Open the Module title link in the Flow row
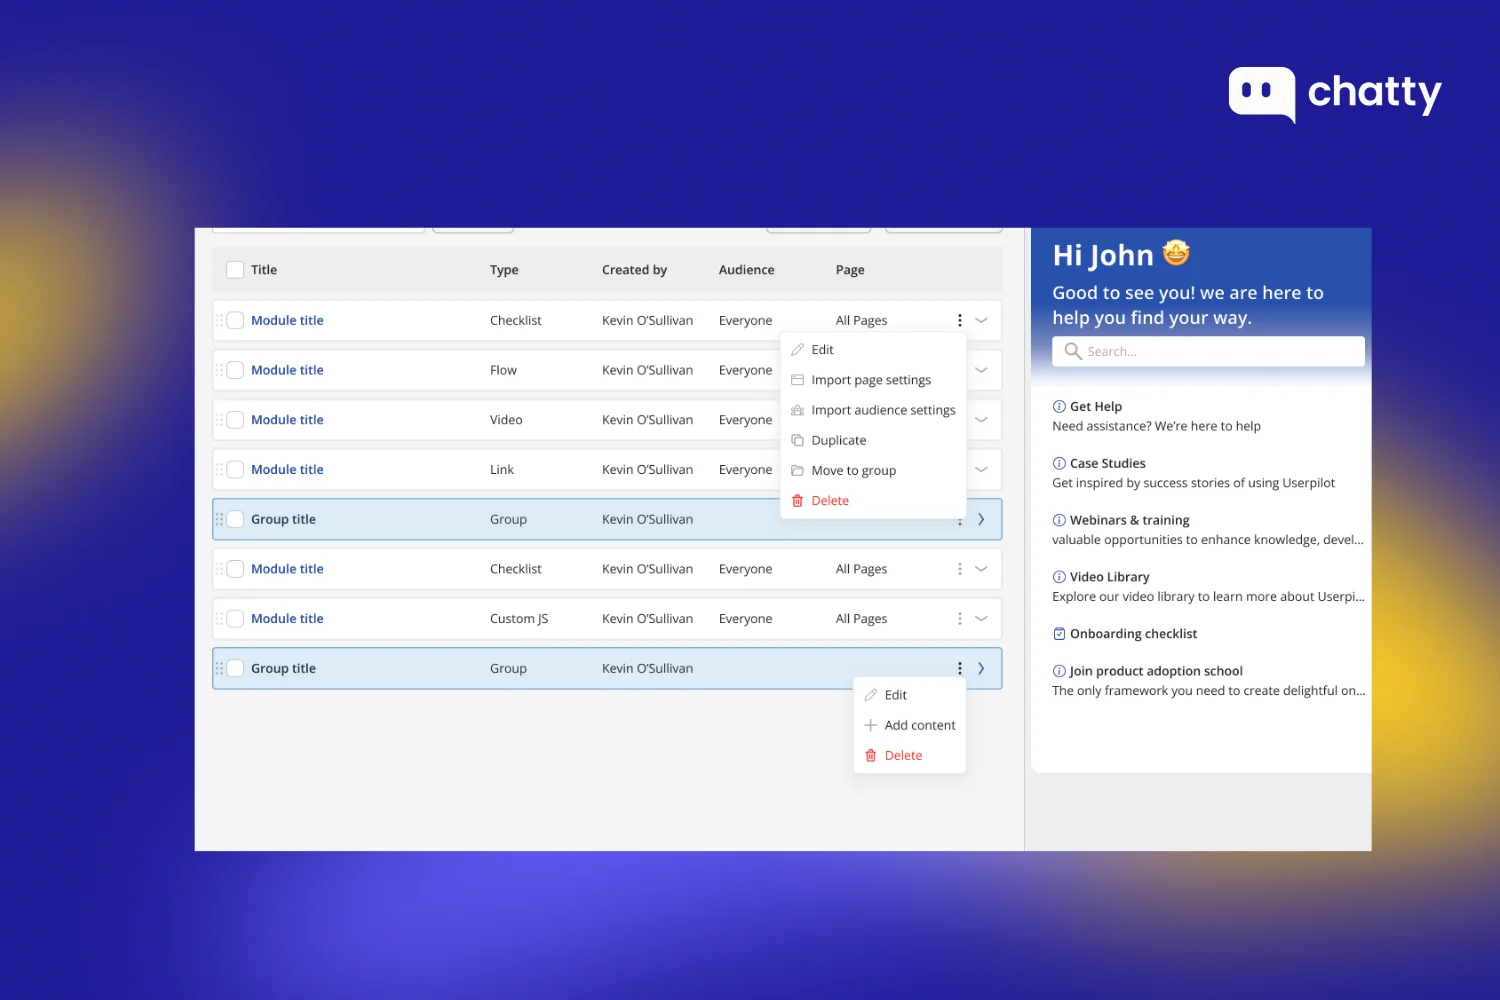Screen dimensions: 1500x1000 pos(287,370)
